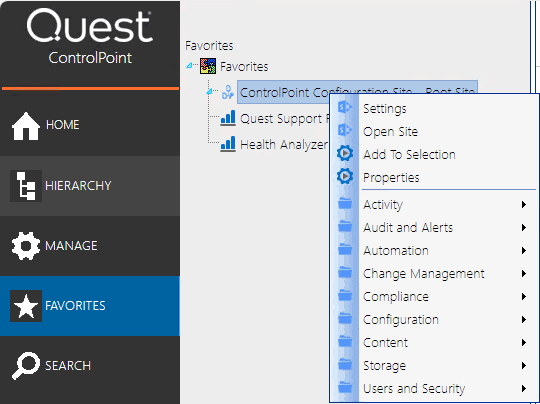Select the Quest Support tree row
This screenshot has width=540, height=404.
[x=284, y=118]
